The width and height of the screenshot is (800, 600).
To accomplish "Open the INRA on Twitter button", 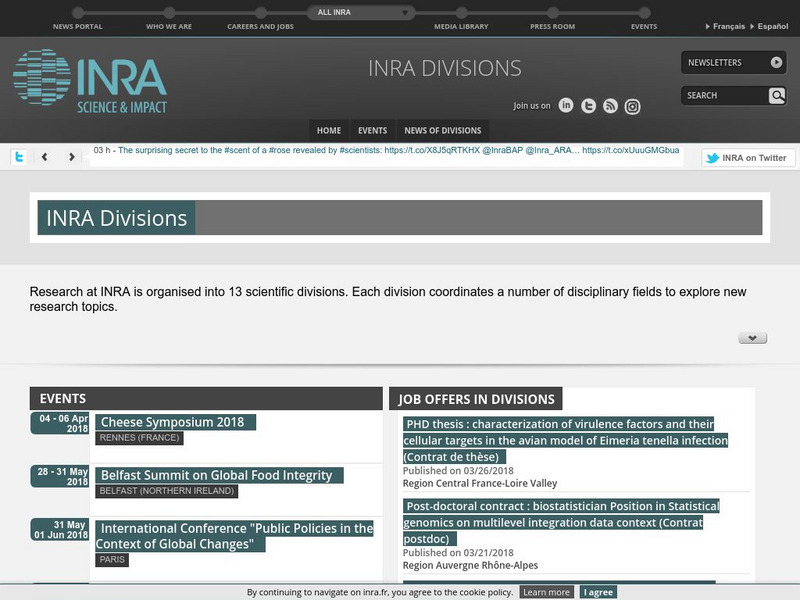I will pyautogui.click(x=748, y=158).
